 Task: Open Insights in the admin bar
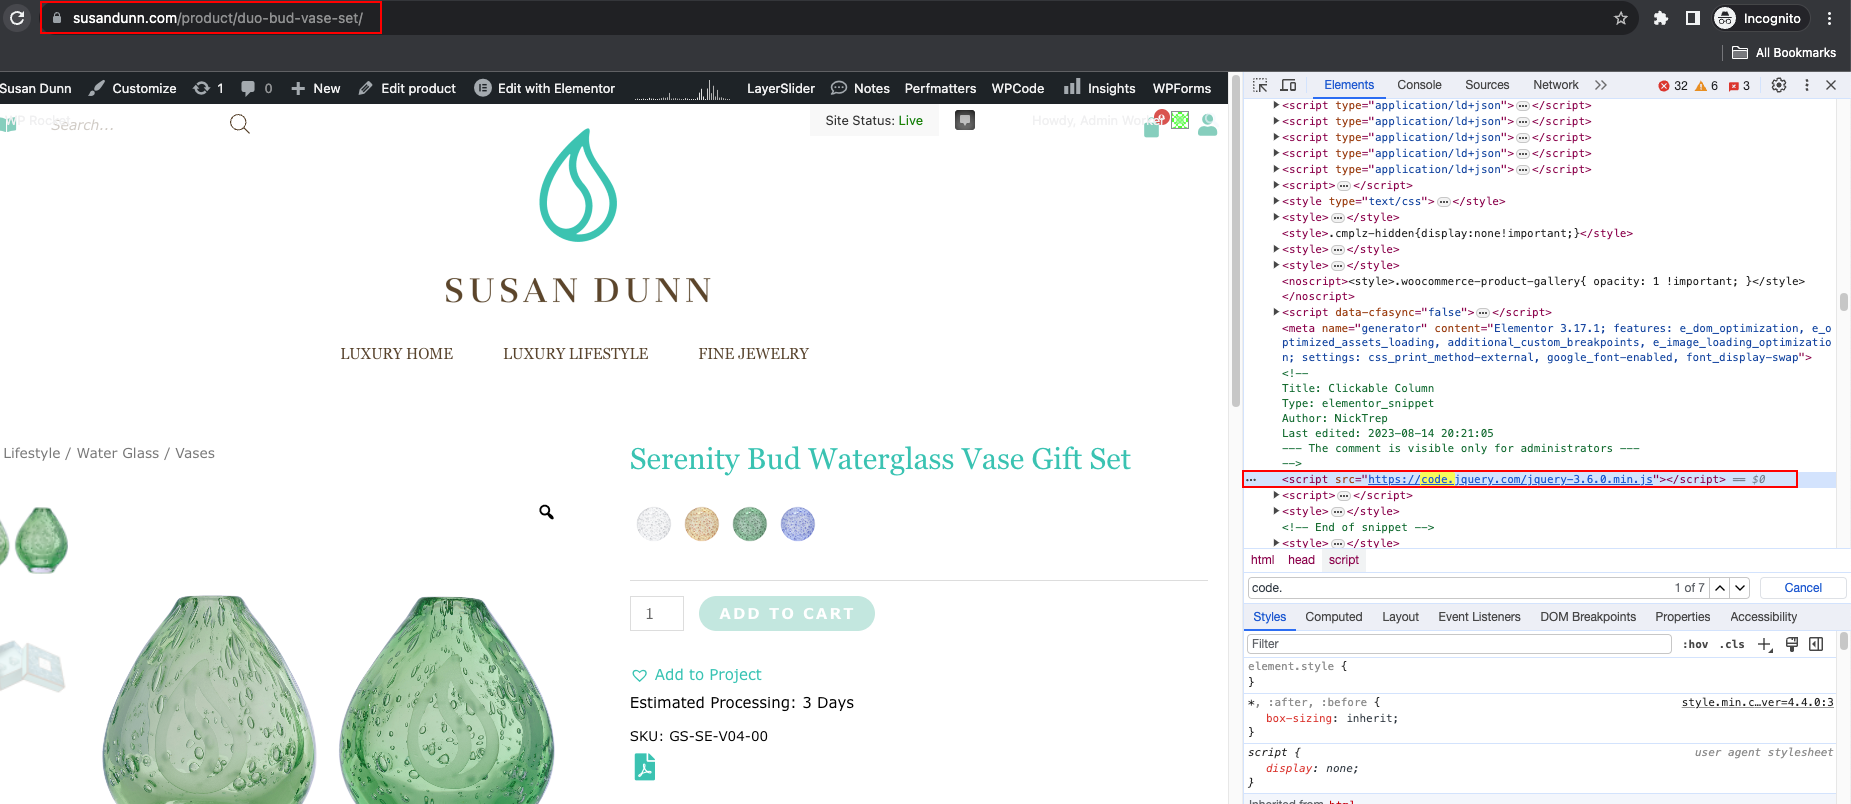1100,88
